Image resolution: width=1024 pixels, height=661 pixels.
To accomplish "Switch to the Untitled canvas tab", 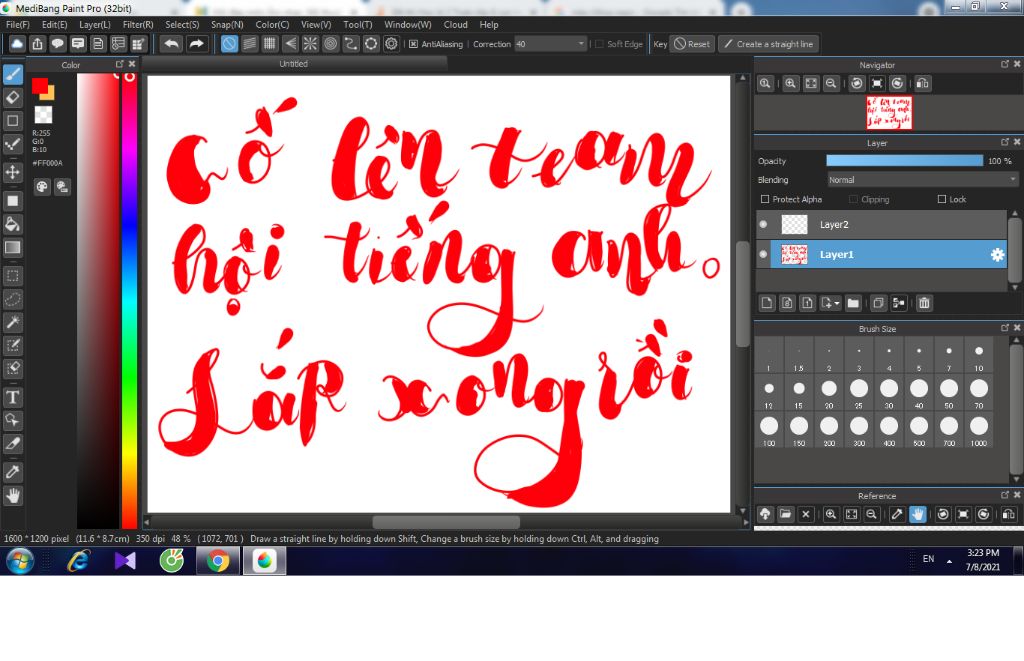I will [x=294, y=64].
